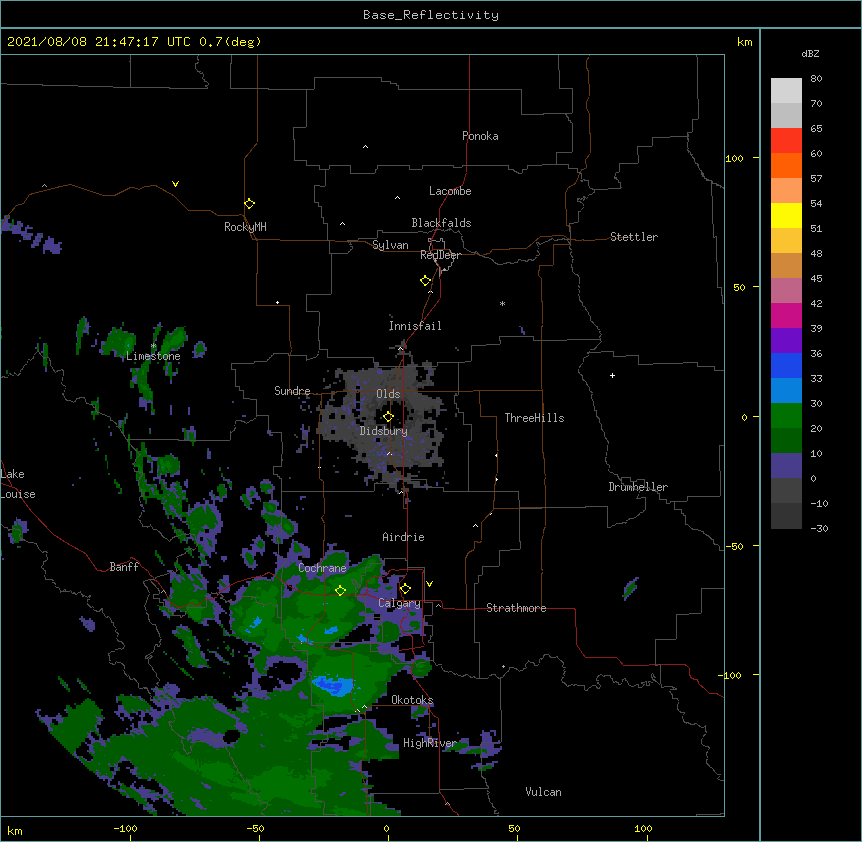Viewport: 862px width, 842px height.
Task: Click the RockyMH label
Action: 245,227
